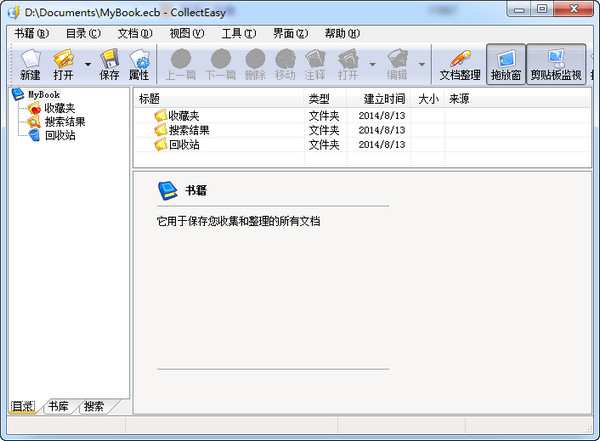Open the 视图(V) menu
This screenshot has height=441, width=600.
[187, 34]
